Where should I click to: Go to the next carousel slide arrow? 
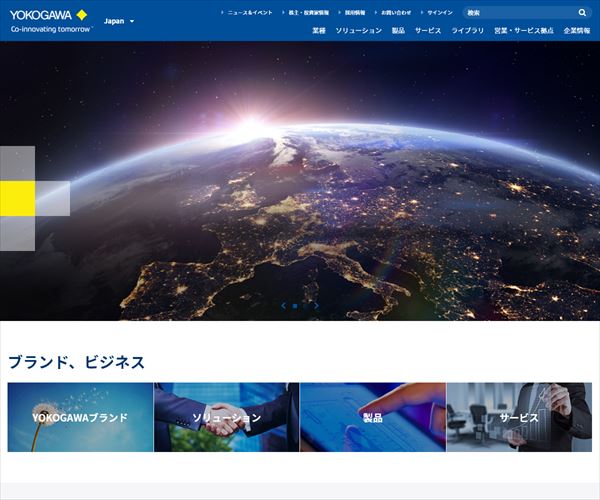316,306
